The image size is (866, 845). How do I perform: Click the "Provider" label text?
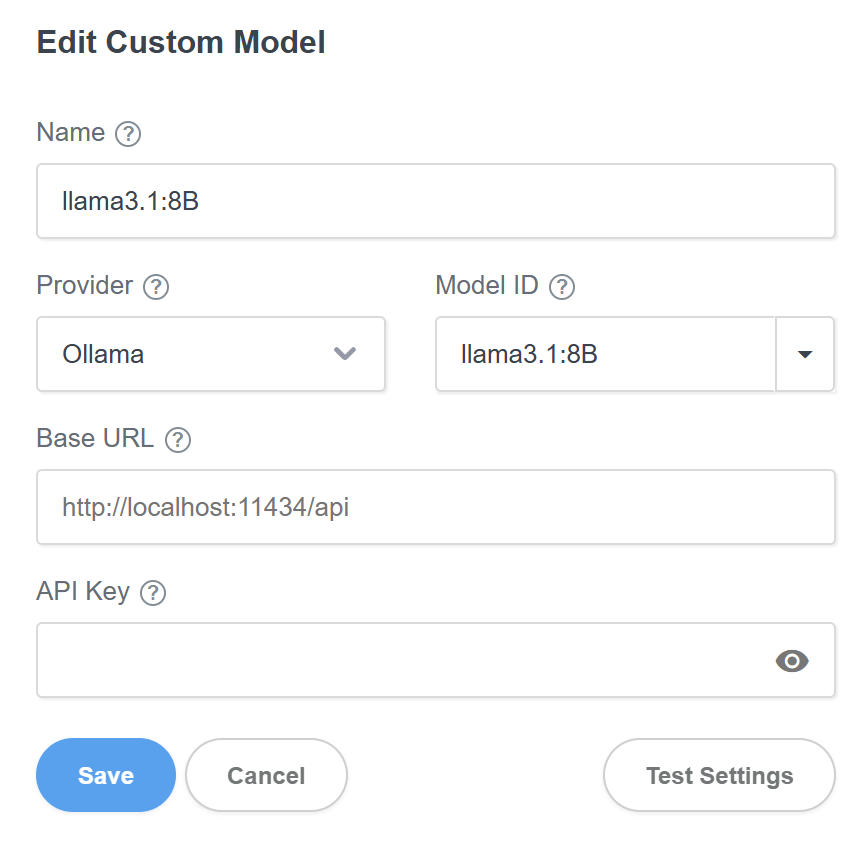[84, 286]
